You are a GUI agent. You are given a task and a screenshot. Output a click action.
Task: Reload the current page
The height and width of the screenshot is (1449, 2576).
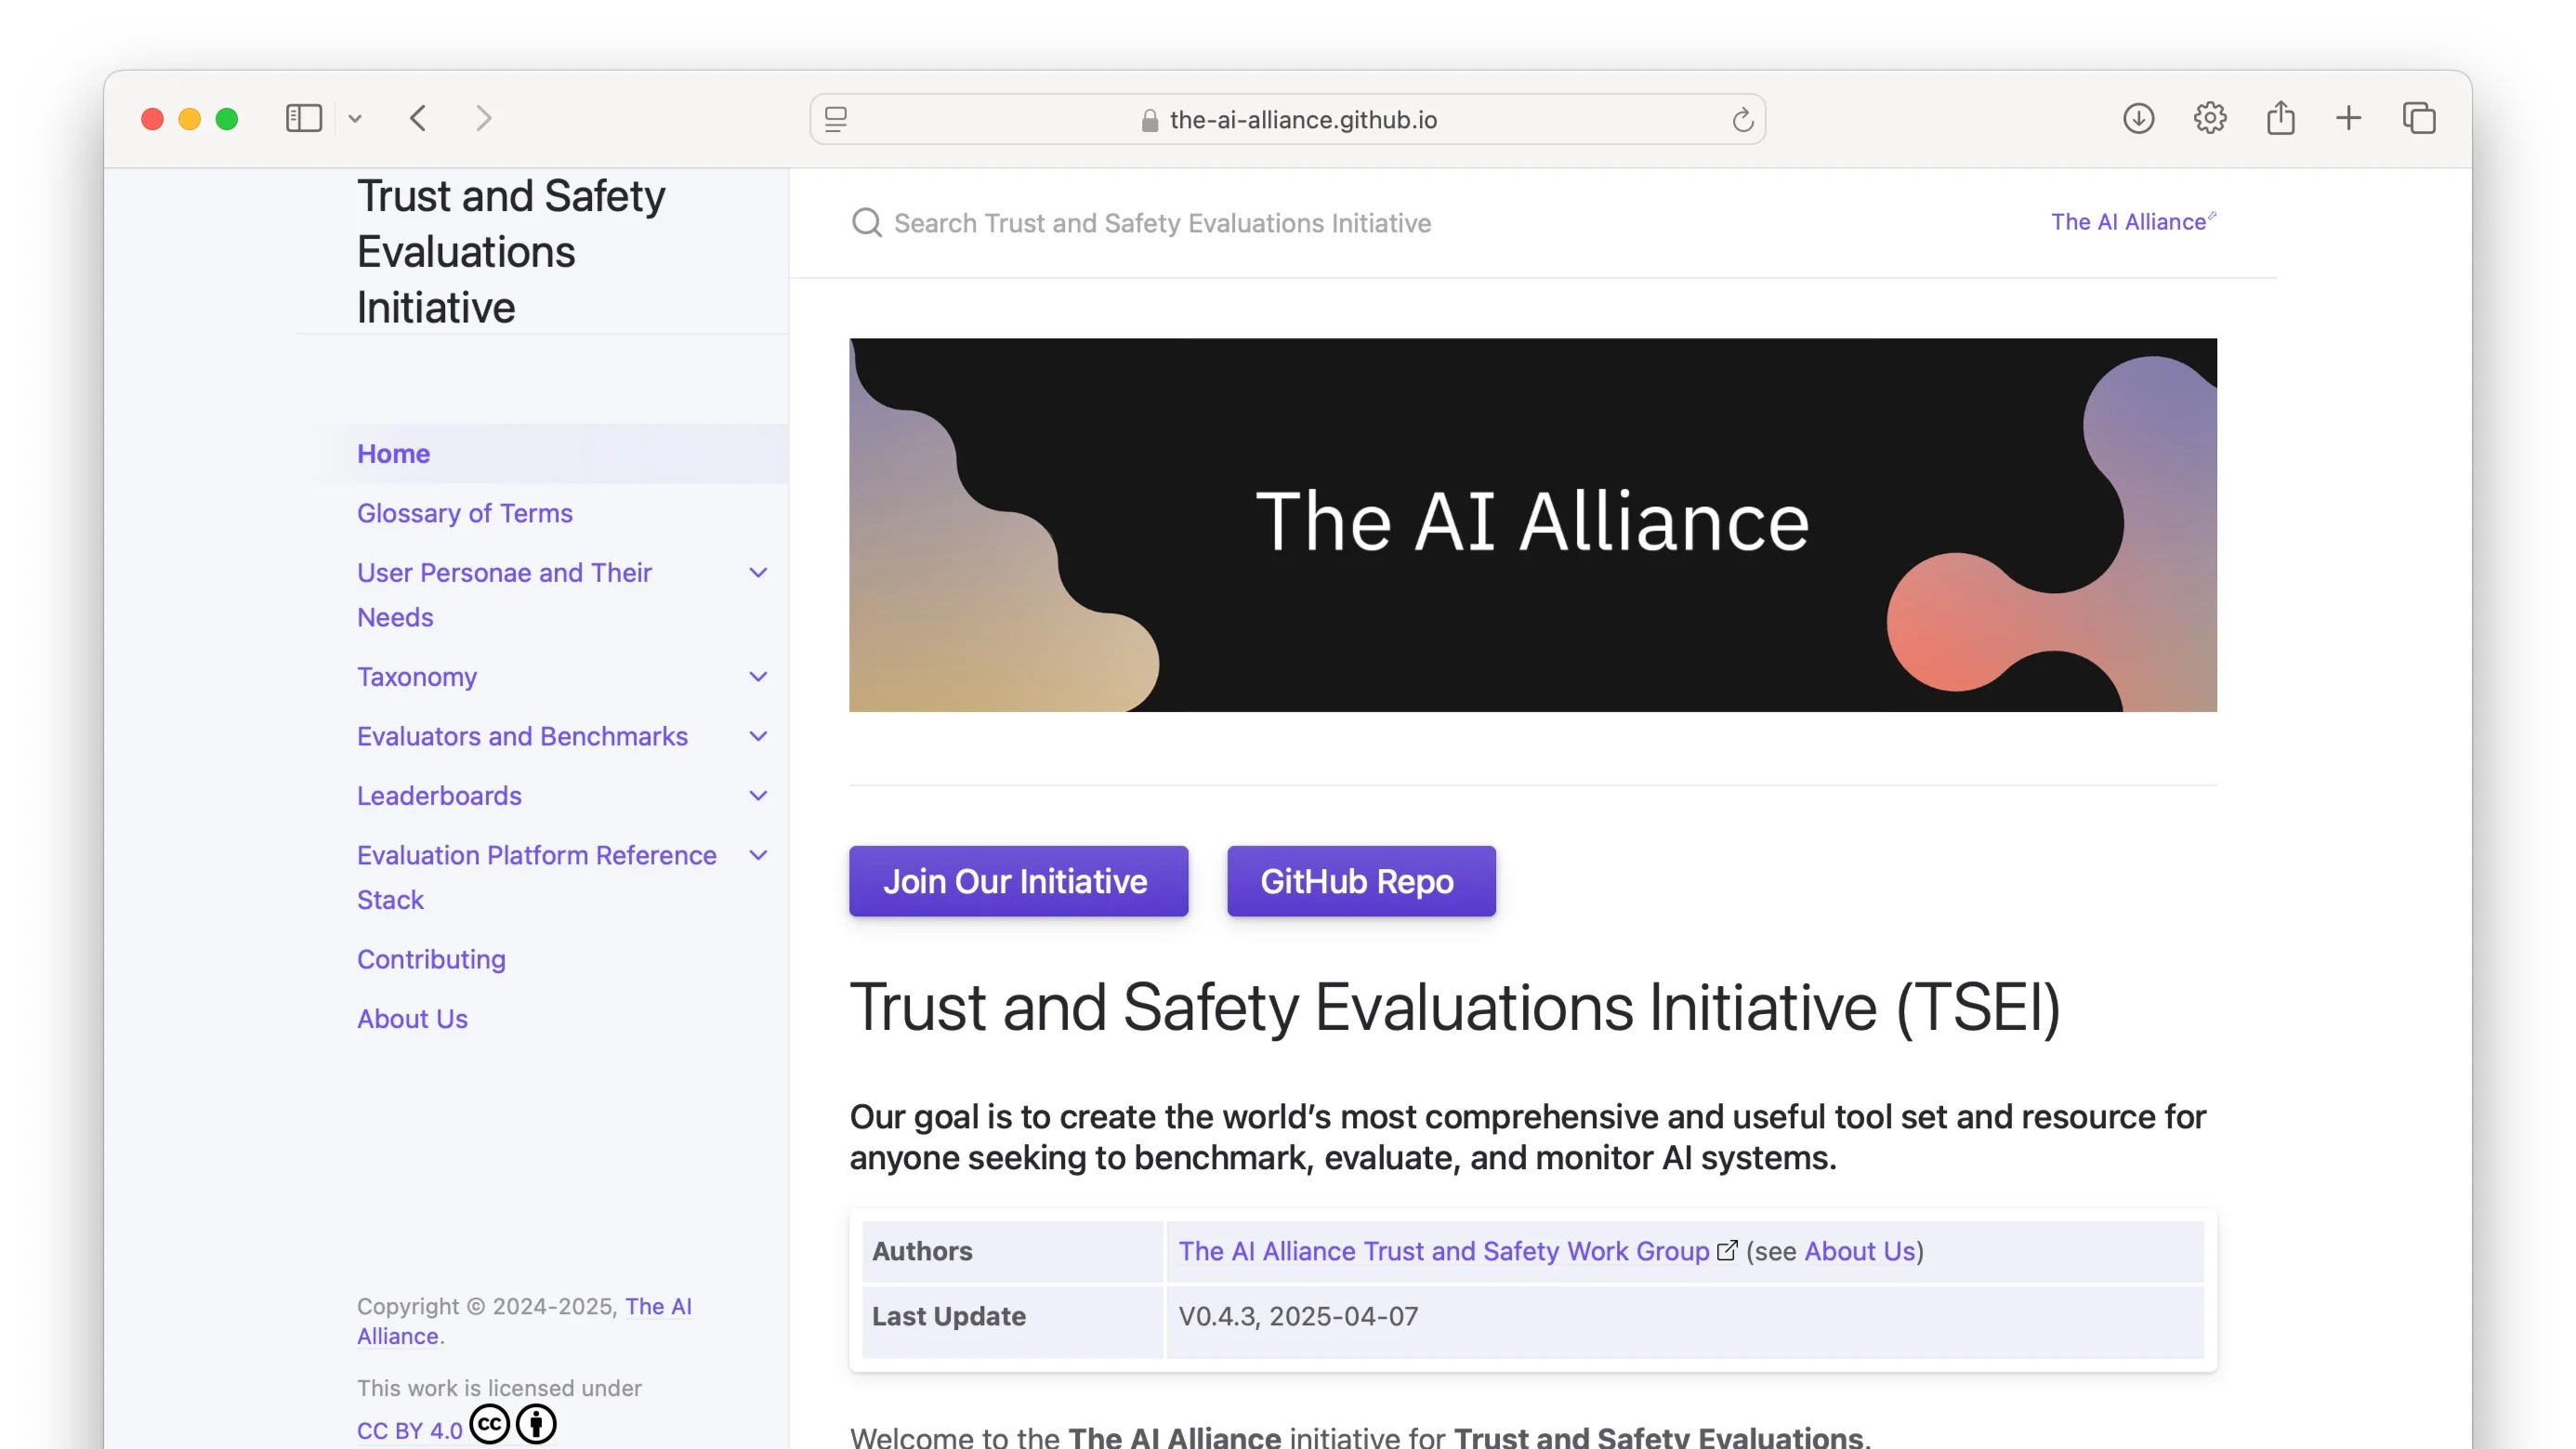tap(1742, 120)
